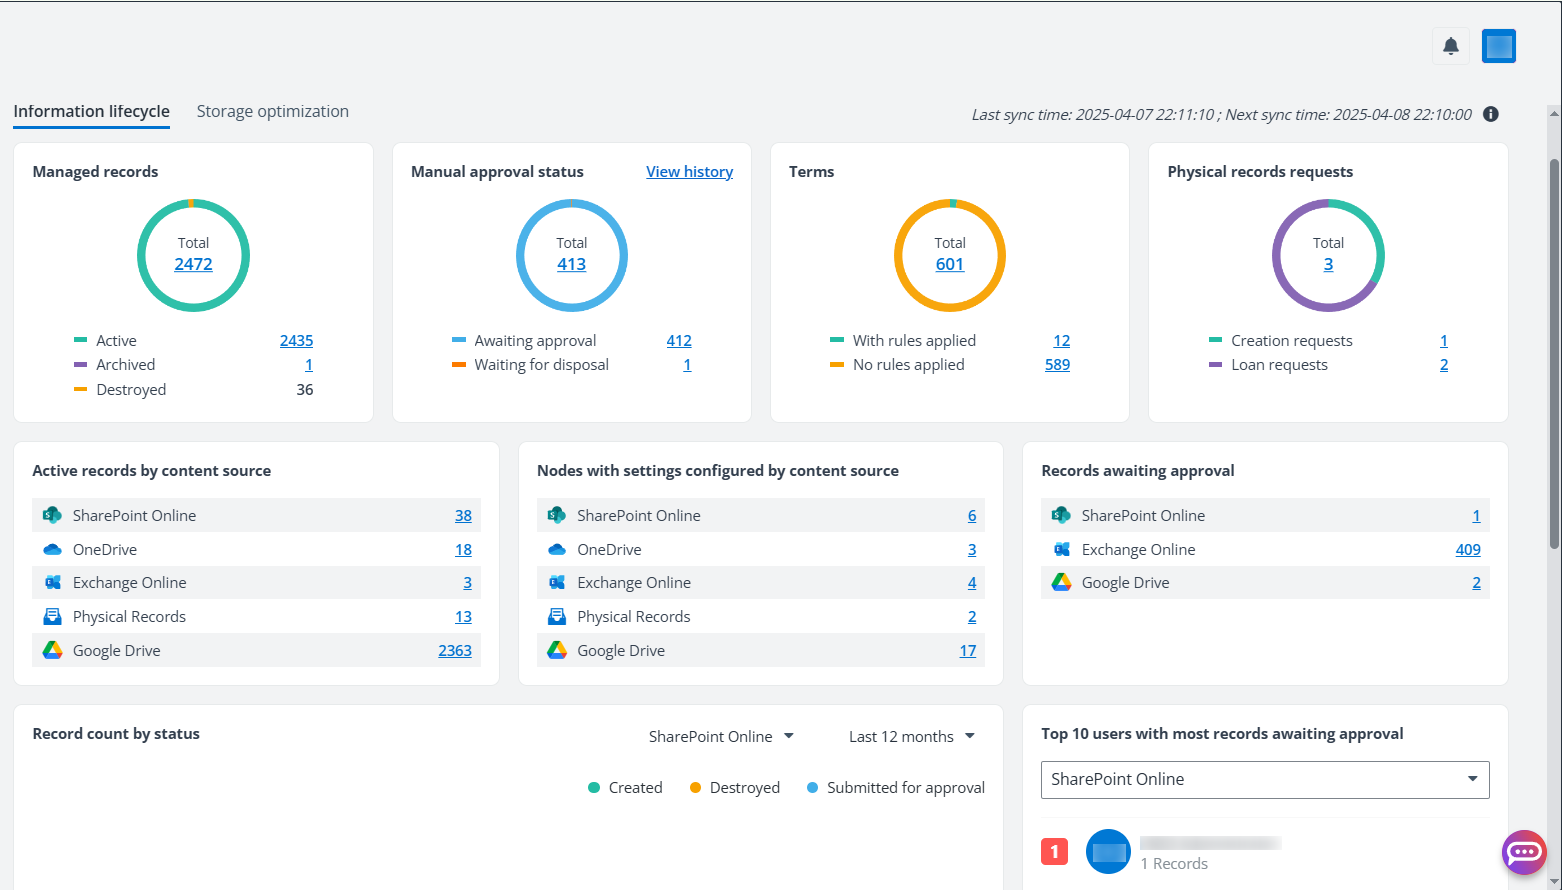Click the SharePoint Online icon under Active records
Image resolution: width=1562 pixels, height=890 pixels.
(x=52, y=515)
